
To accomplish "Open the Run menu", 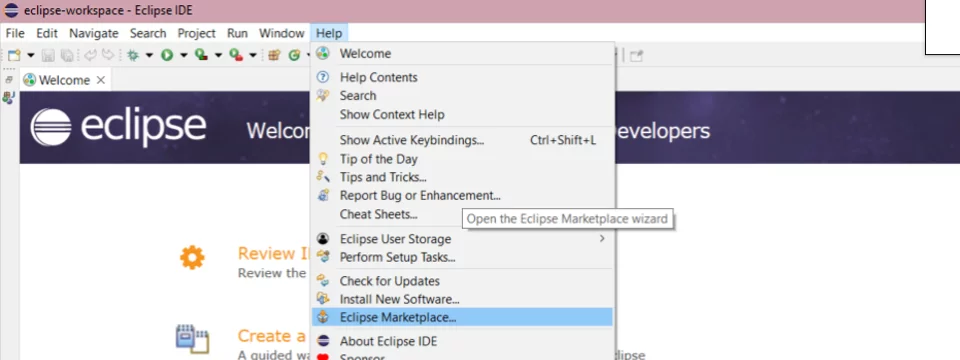I will click(x=238, y=33).
